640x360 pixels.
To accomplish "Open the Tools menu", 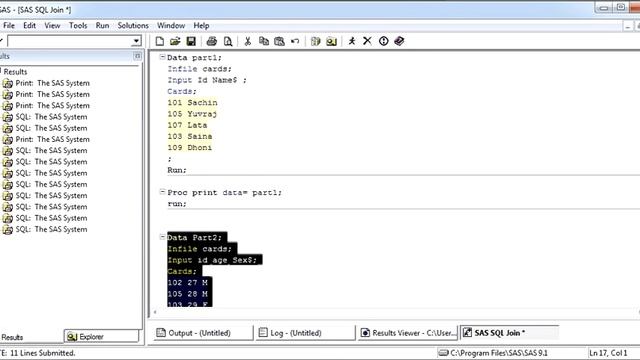I will pyautogui.click(x=78, y=25).
